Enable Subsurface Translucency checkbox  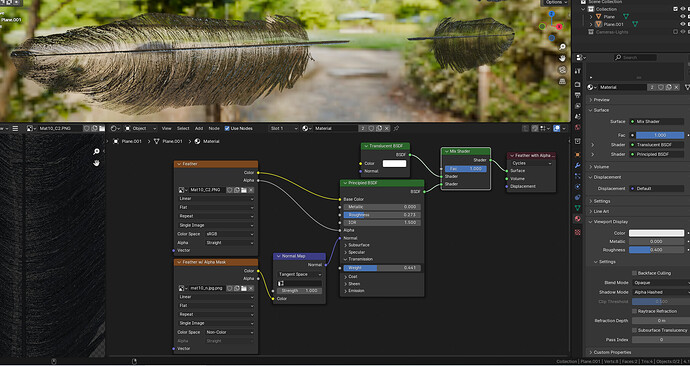click(634, 330)
